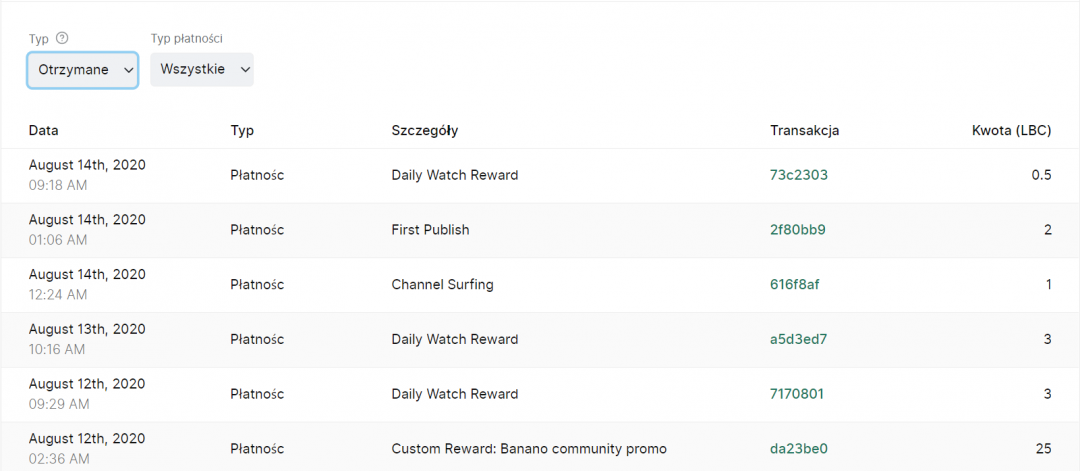This screenshot has width=1080, height=471.
Task: Click the 25 LBC amount cell
Action: (x=1042, y=449)
